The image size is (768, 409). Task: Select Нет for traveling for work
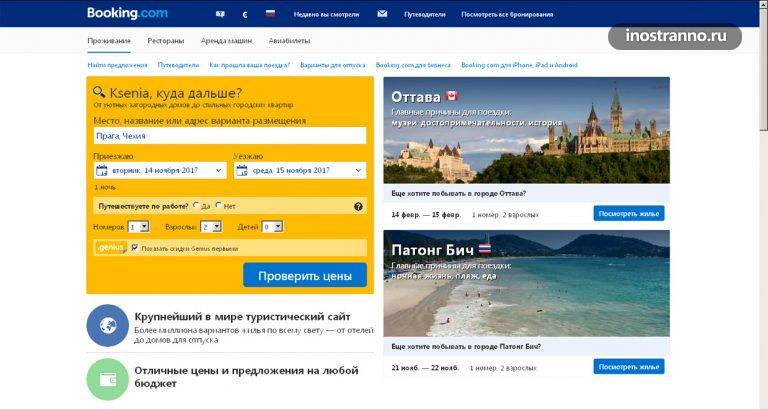tap(218, 205)
